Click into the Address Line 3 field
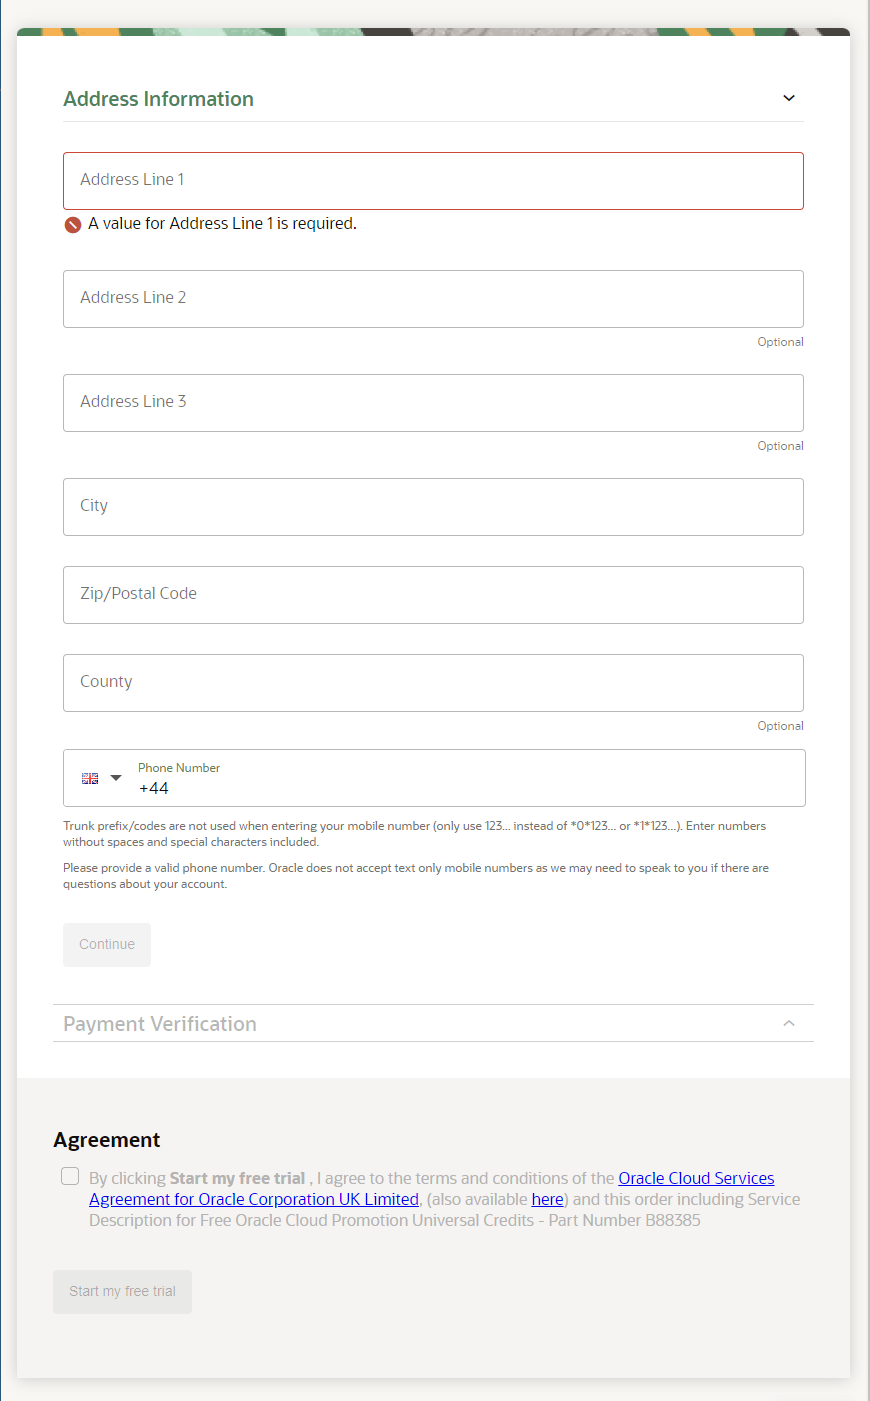This screenshot has width=870, height=1401. 433,403
